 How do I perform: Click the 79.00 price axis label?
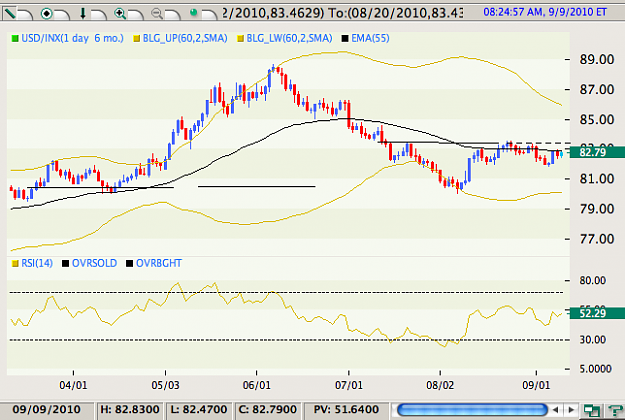click(597, 209)
